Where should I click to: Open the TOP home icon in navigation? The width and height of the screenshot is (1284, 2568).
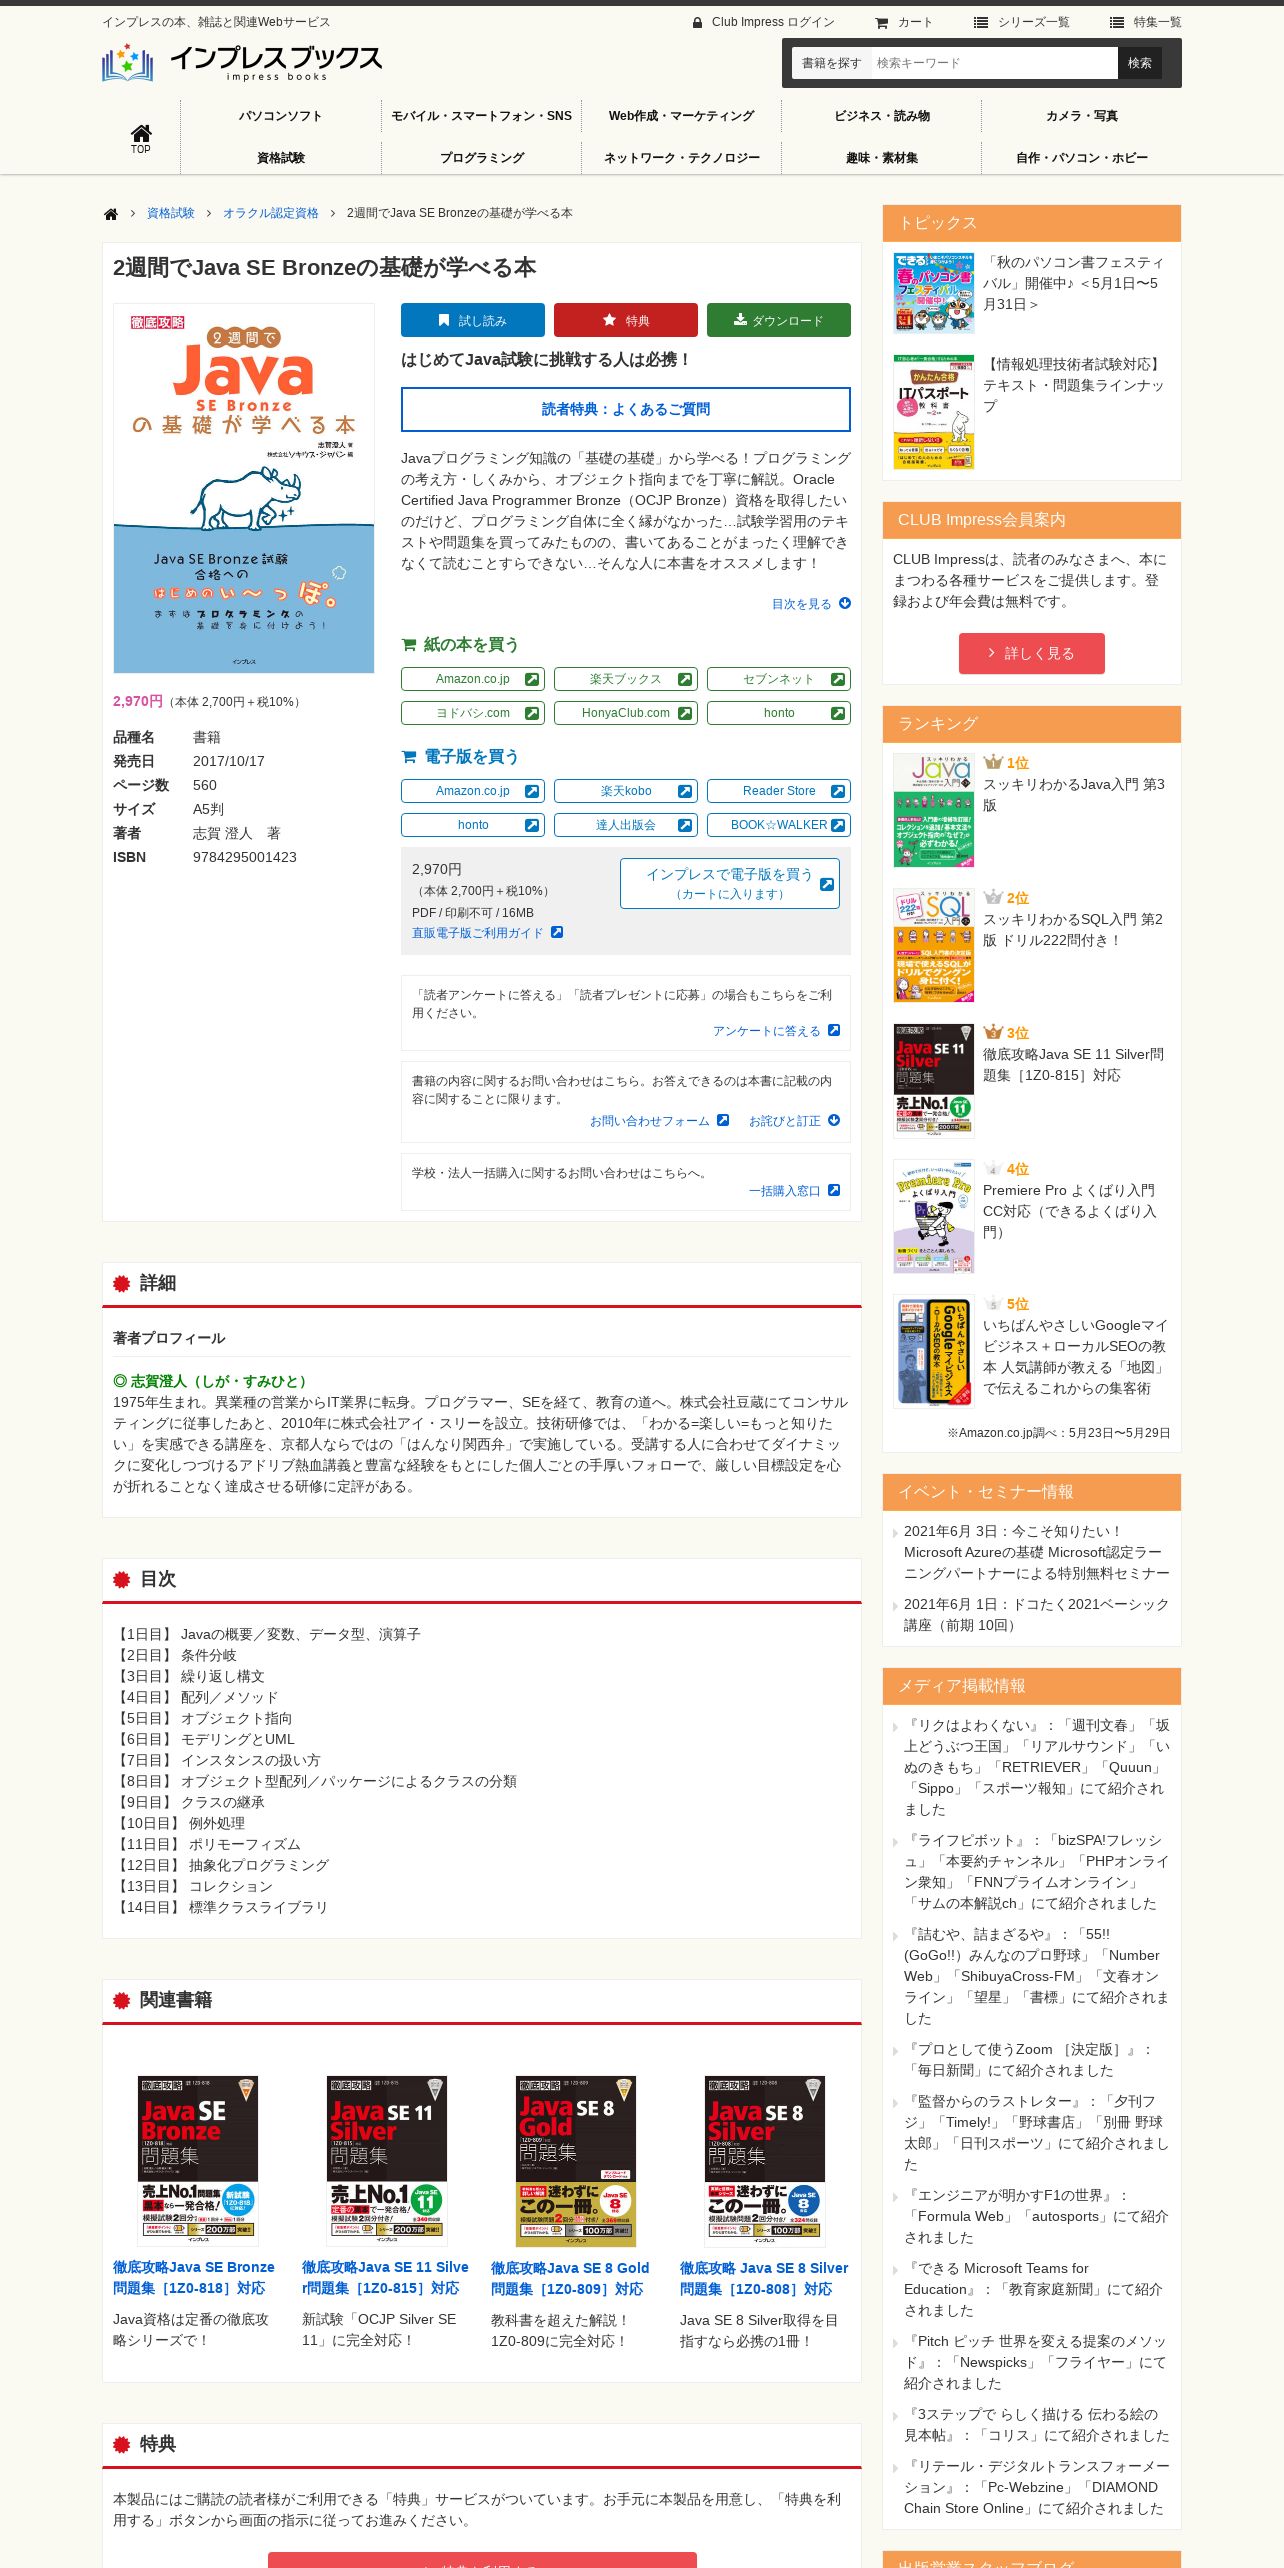click(x=141, y=139)
